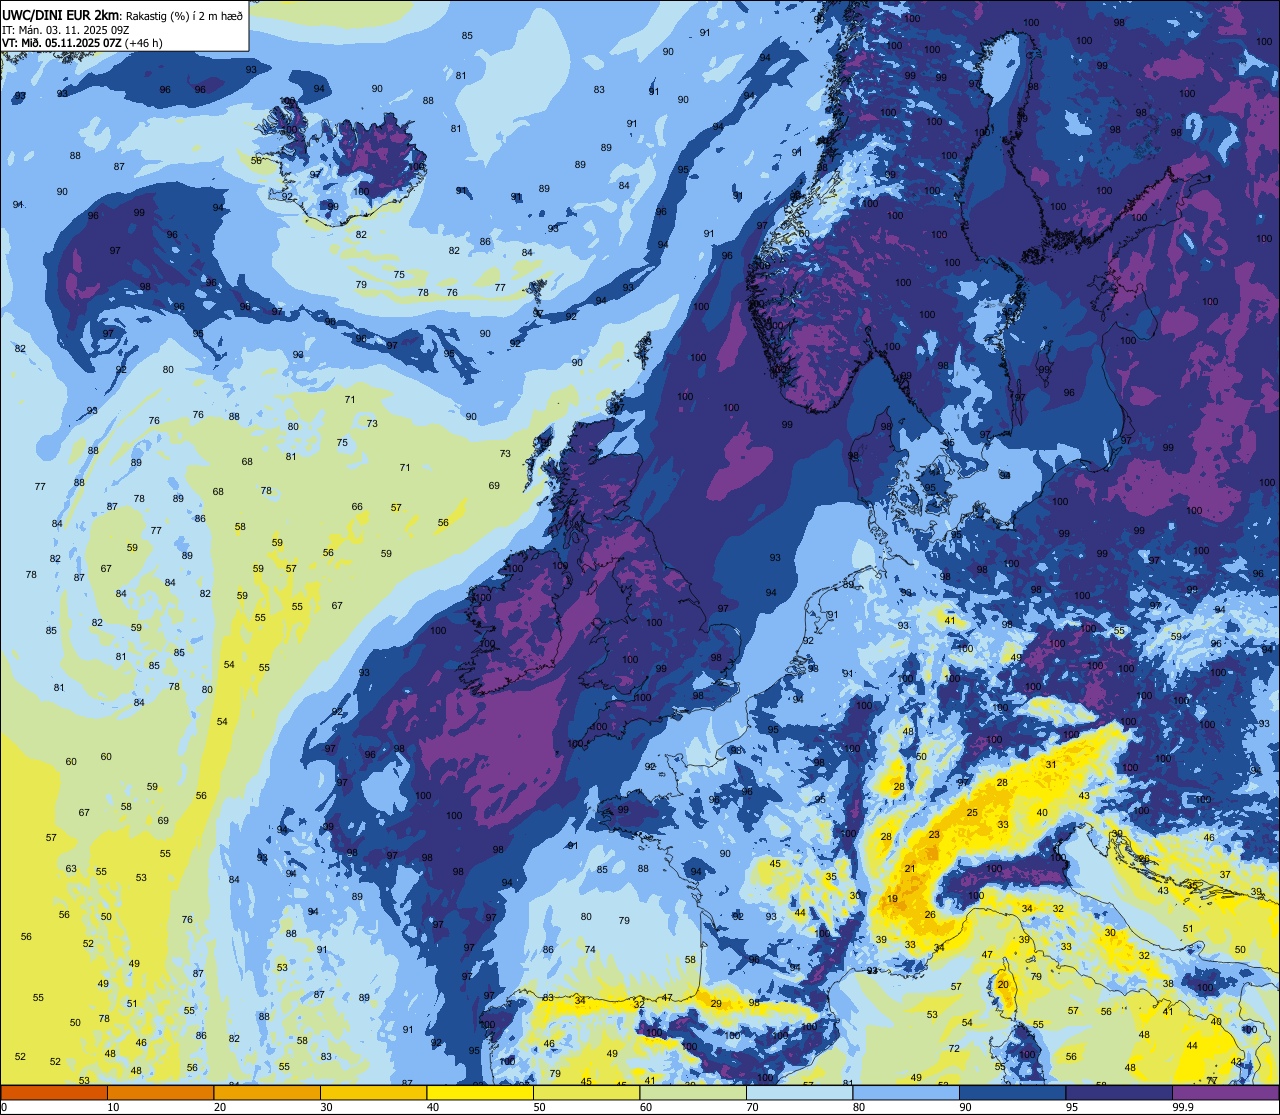Select the 90–95 dark blue legend segment
Screen dimensions: 1280x1115
coord(1012,1093)
